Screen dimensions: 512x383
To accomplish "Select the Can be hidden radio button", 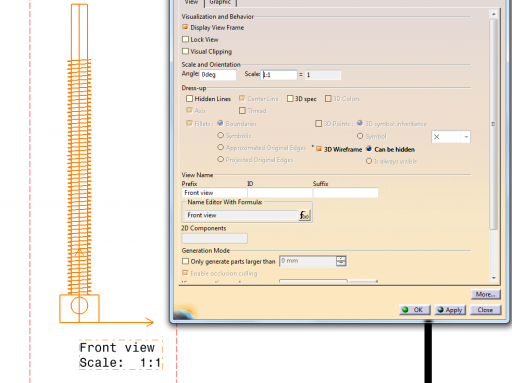I will pyautogui.click(x=369, y=149).
